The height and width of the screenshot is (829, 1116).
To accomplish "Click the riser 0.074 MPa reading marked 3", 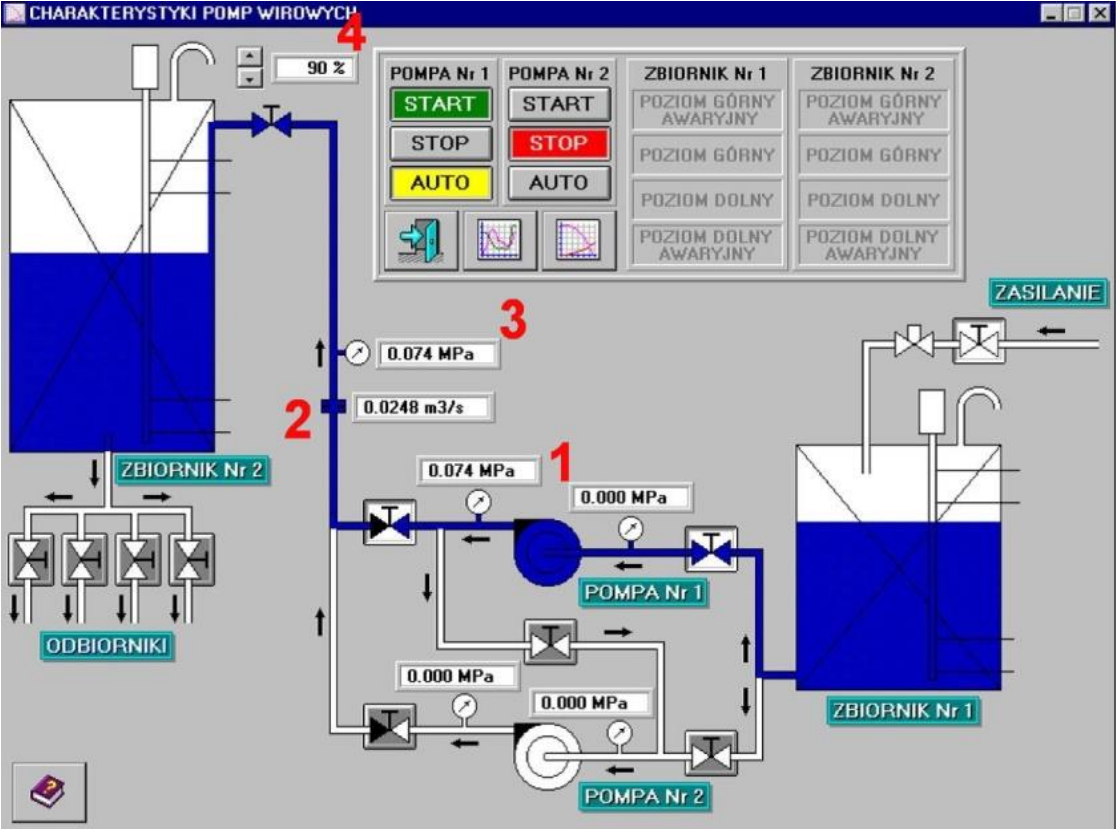I will (437, 354).
